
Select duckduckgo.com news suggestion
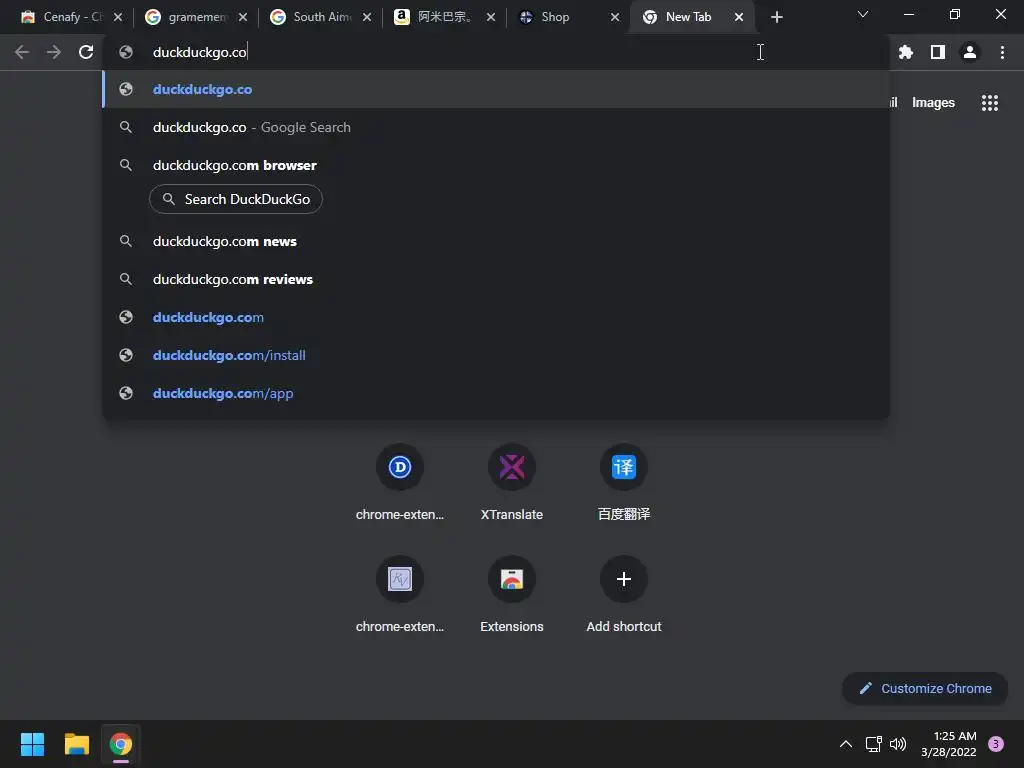(x=496, y=242)
